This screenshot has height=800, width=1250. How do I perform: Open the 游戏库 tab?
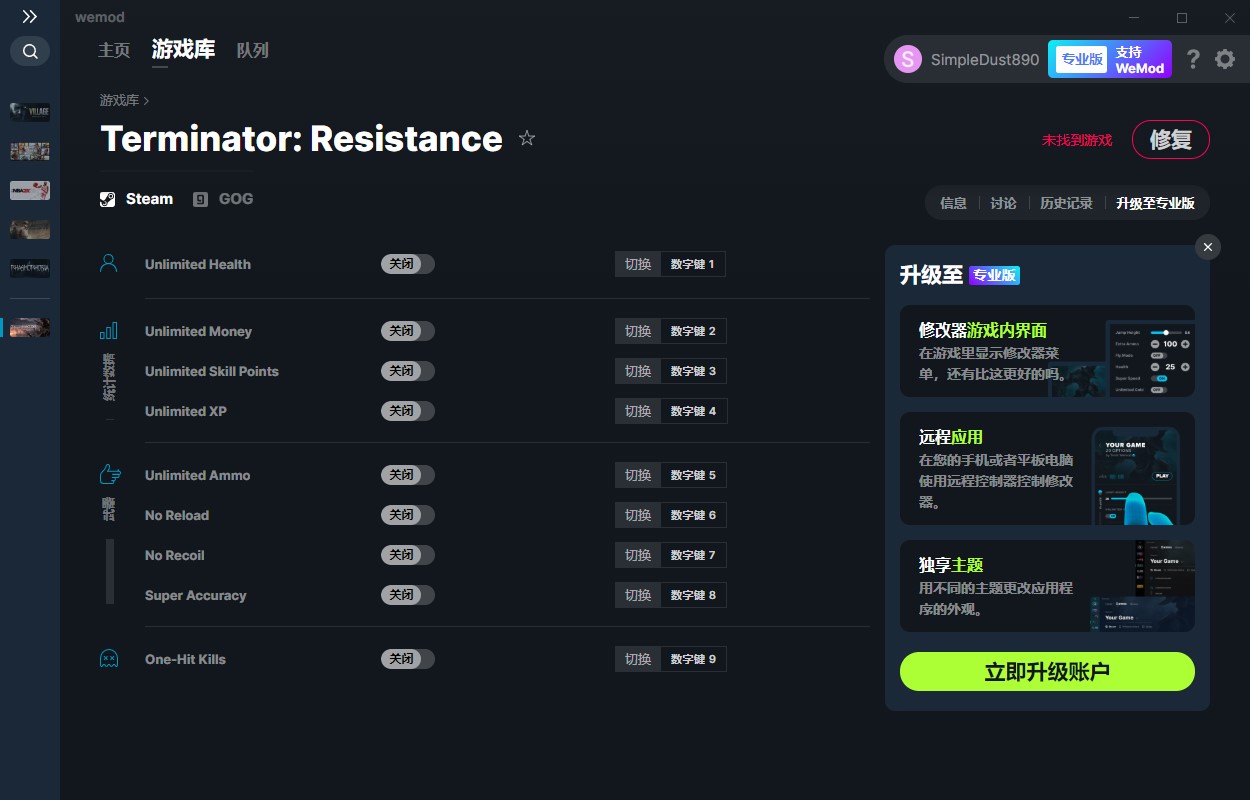tap(183, 49)
